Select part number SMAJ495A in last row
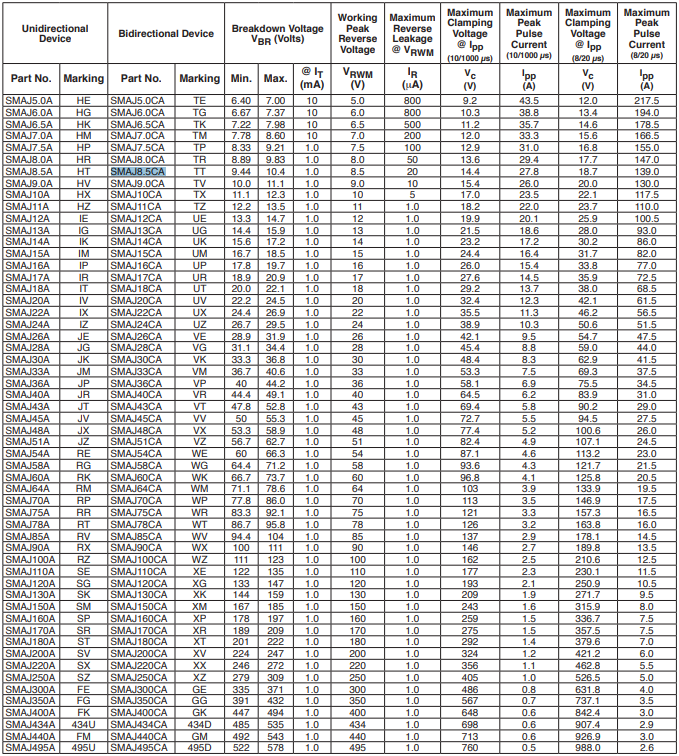Viewport: 679px width, 756px height. (x=29, y=747)
